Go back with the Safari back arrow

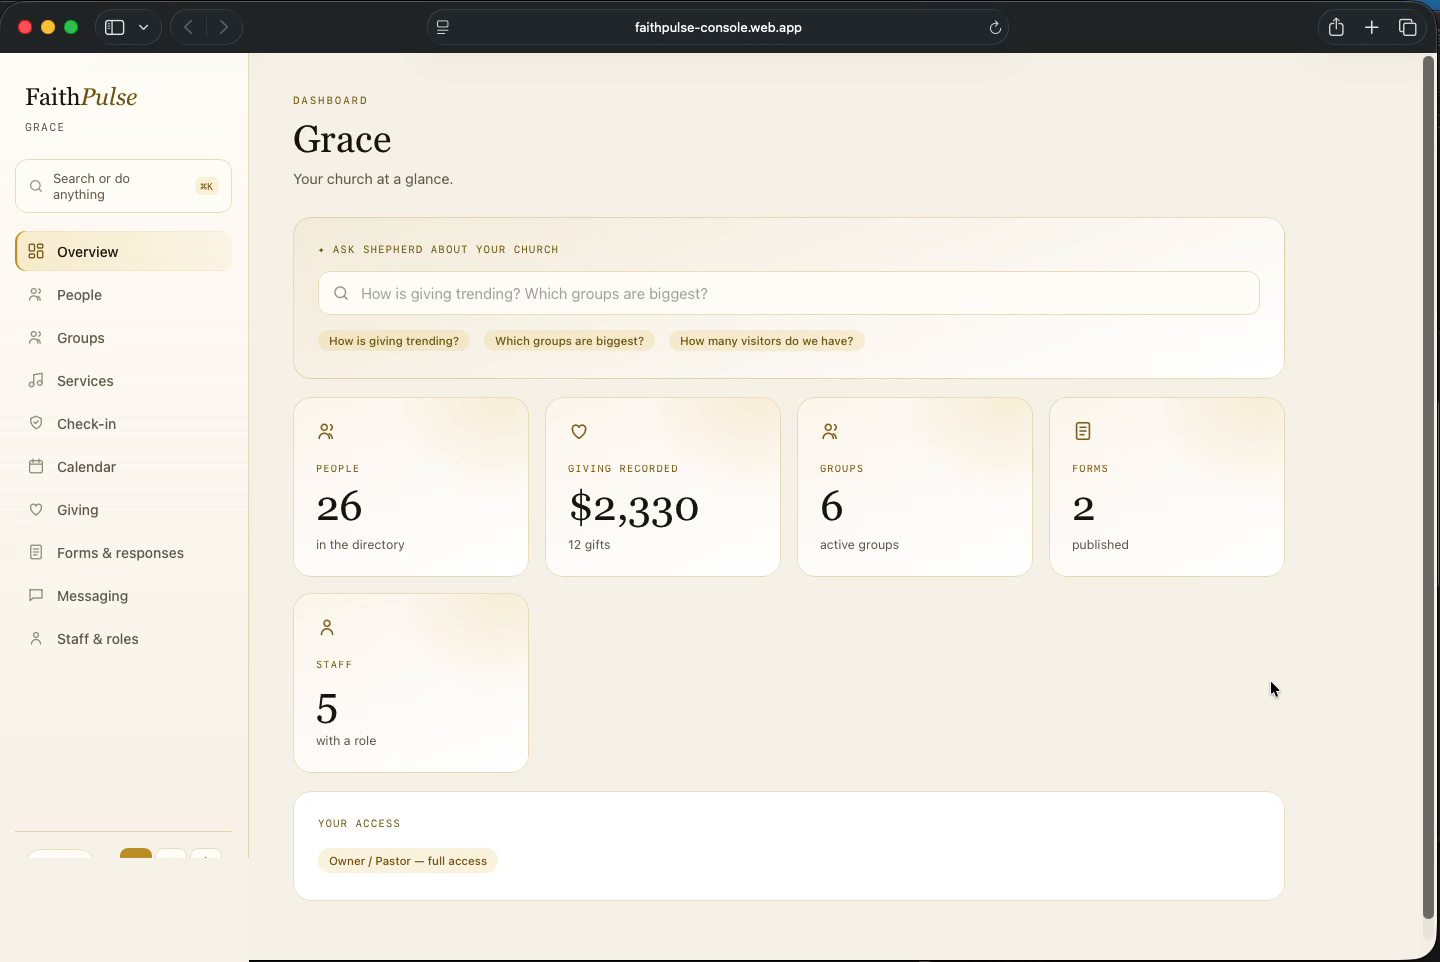pyautogui.click(x=188, y=27)
